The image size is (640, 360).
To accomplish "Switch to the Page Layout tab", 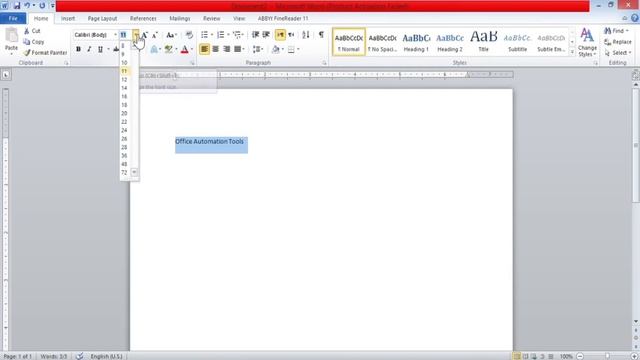I will 102,18.
